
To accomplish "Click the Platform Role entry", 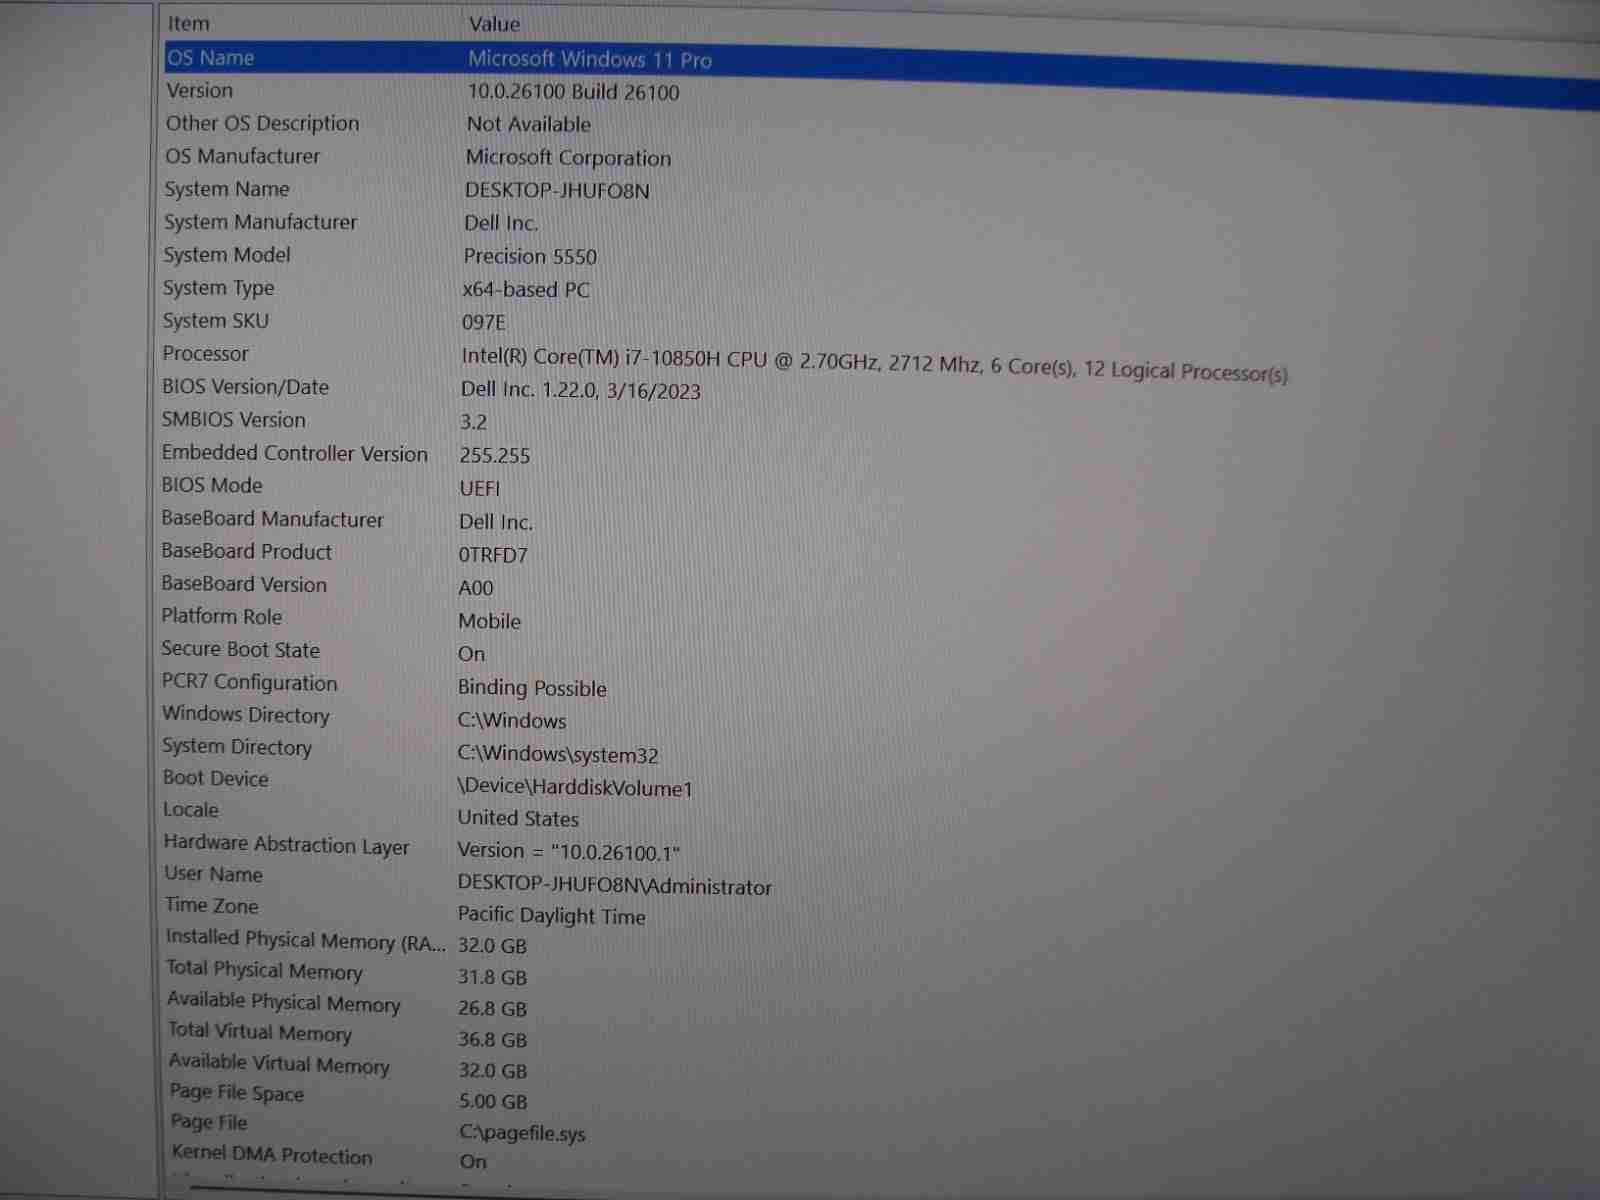I will [222, 616].
